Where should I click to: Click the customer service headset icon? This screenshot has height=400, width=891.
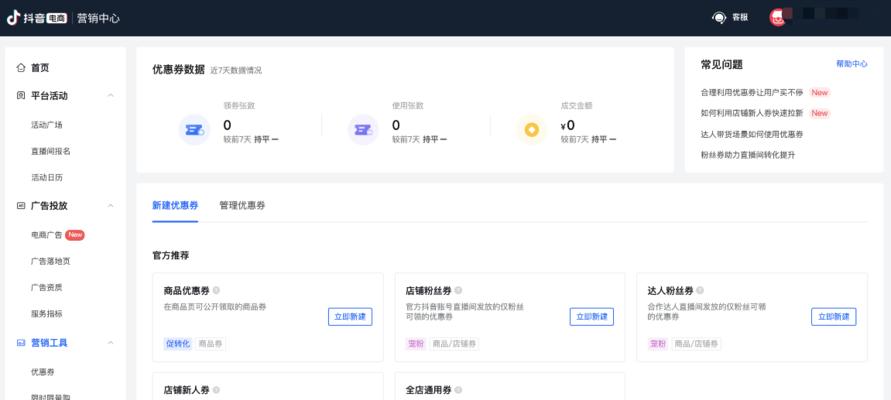[719, 18]
